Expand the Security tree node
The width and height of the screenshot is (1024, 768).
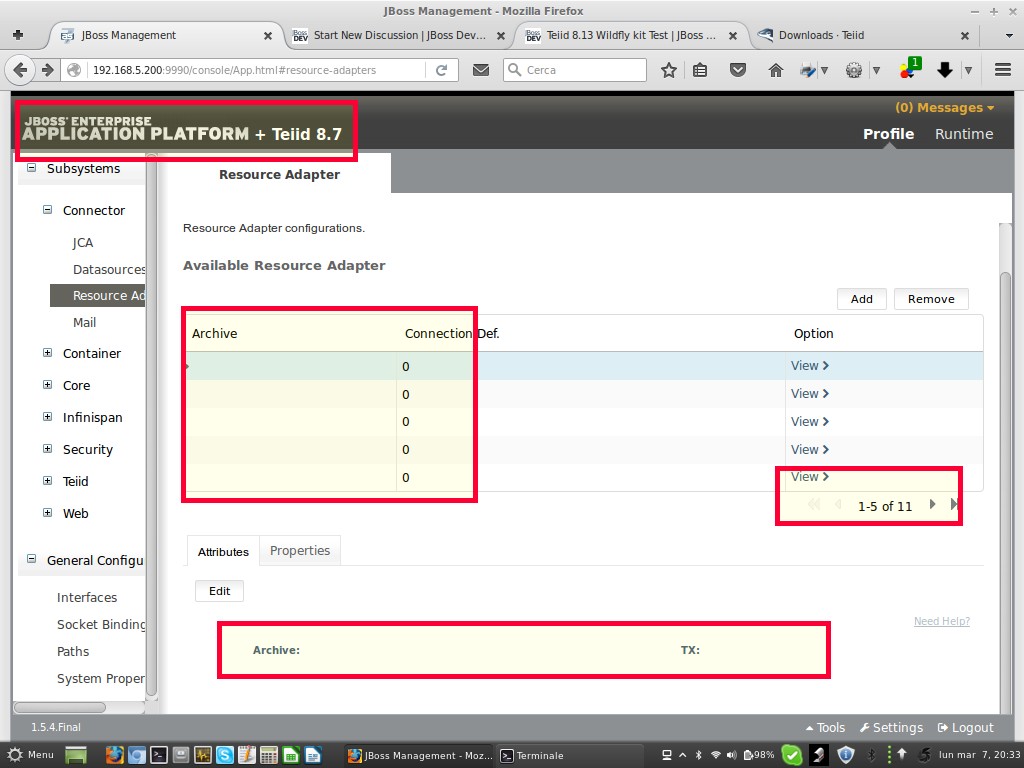(47, 449)
